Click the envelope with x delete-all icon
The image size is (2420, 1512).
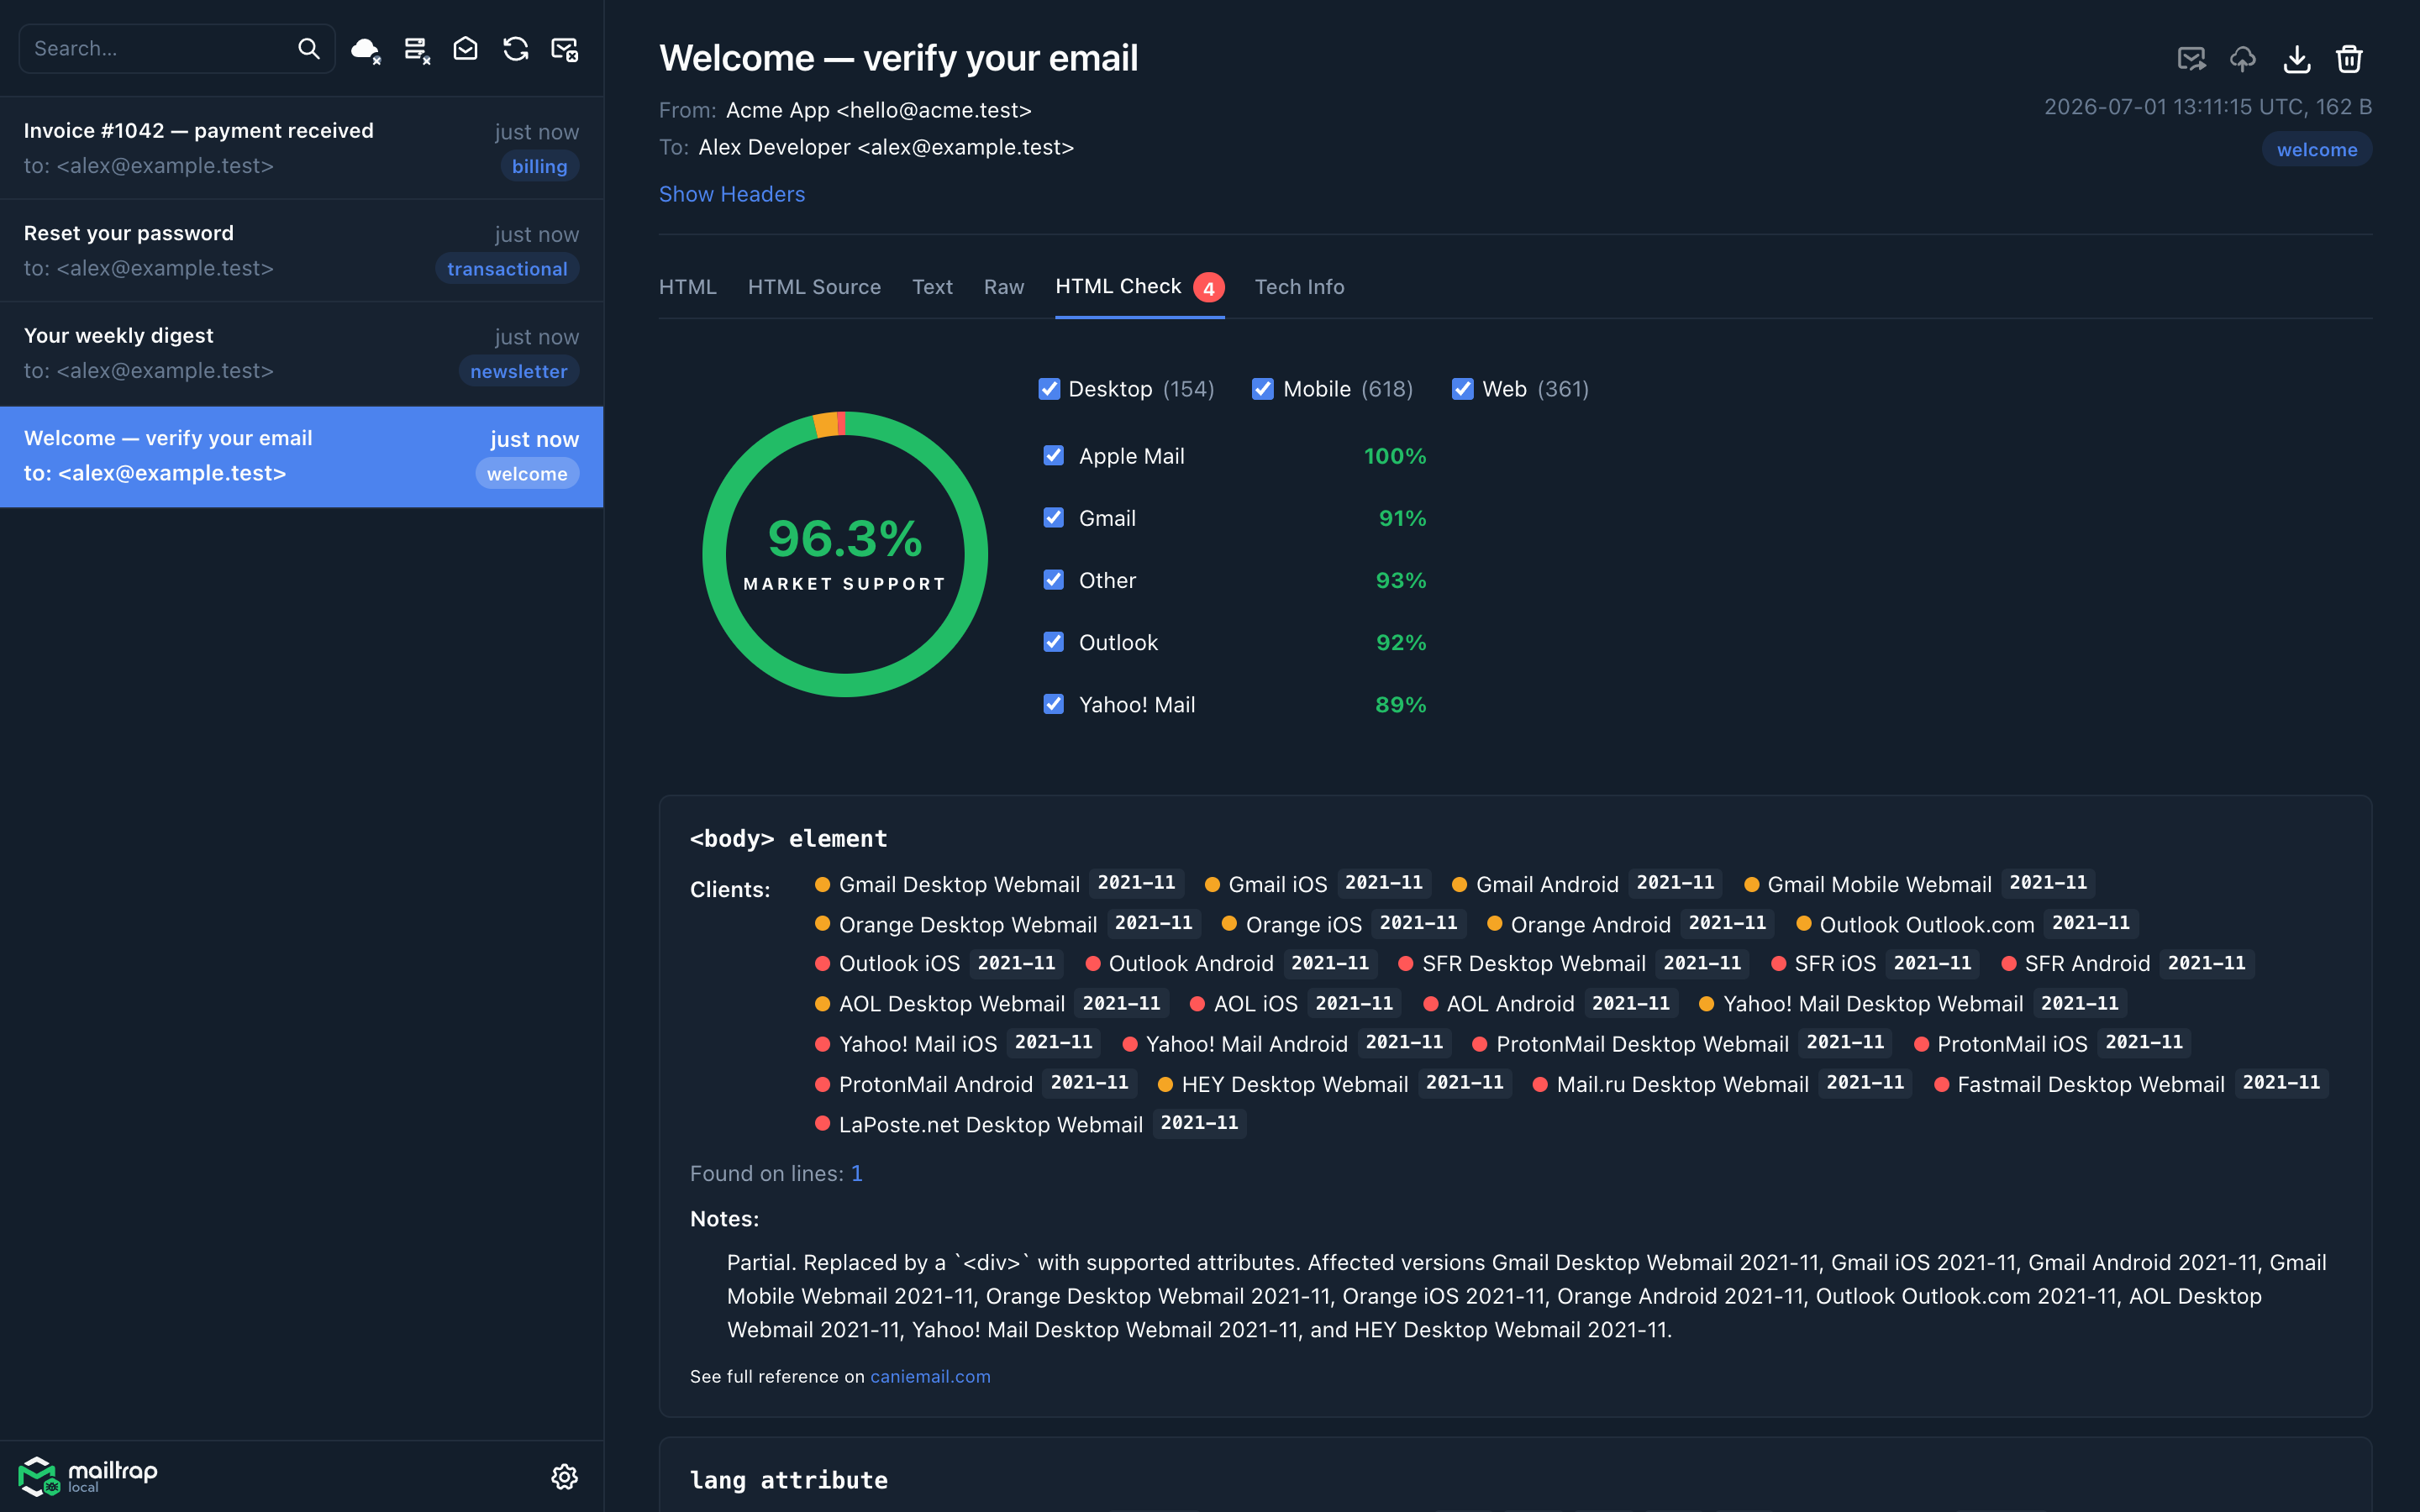coord(565,49)
